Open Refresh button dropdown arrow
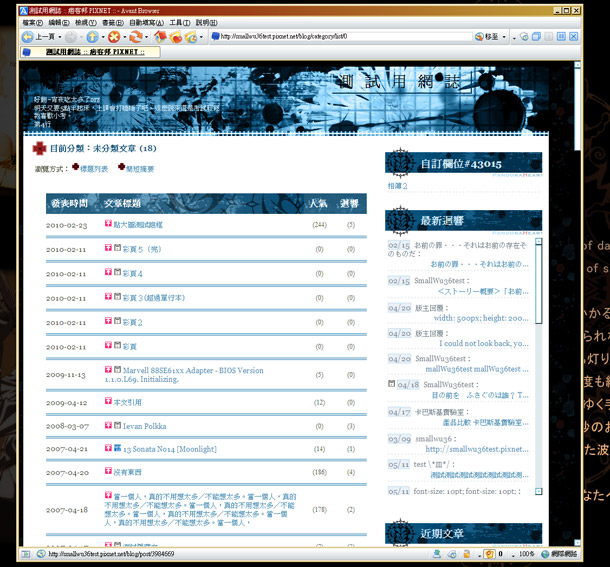Screen dimensions: 610x567 click(x=146, y=37)
